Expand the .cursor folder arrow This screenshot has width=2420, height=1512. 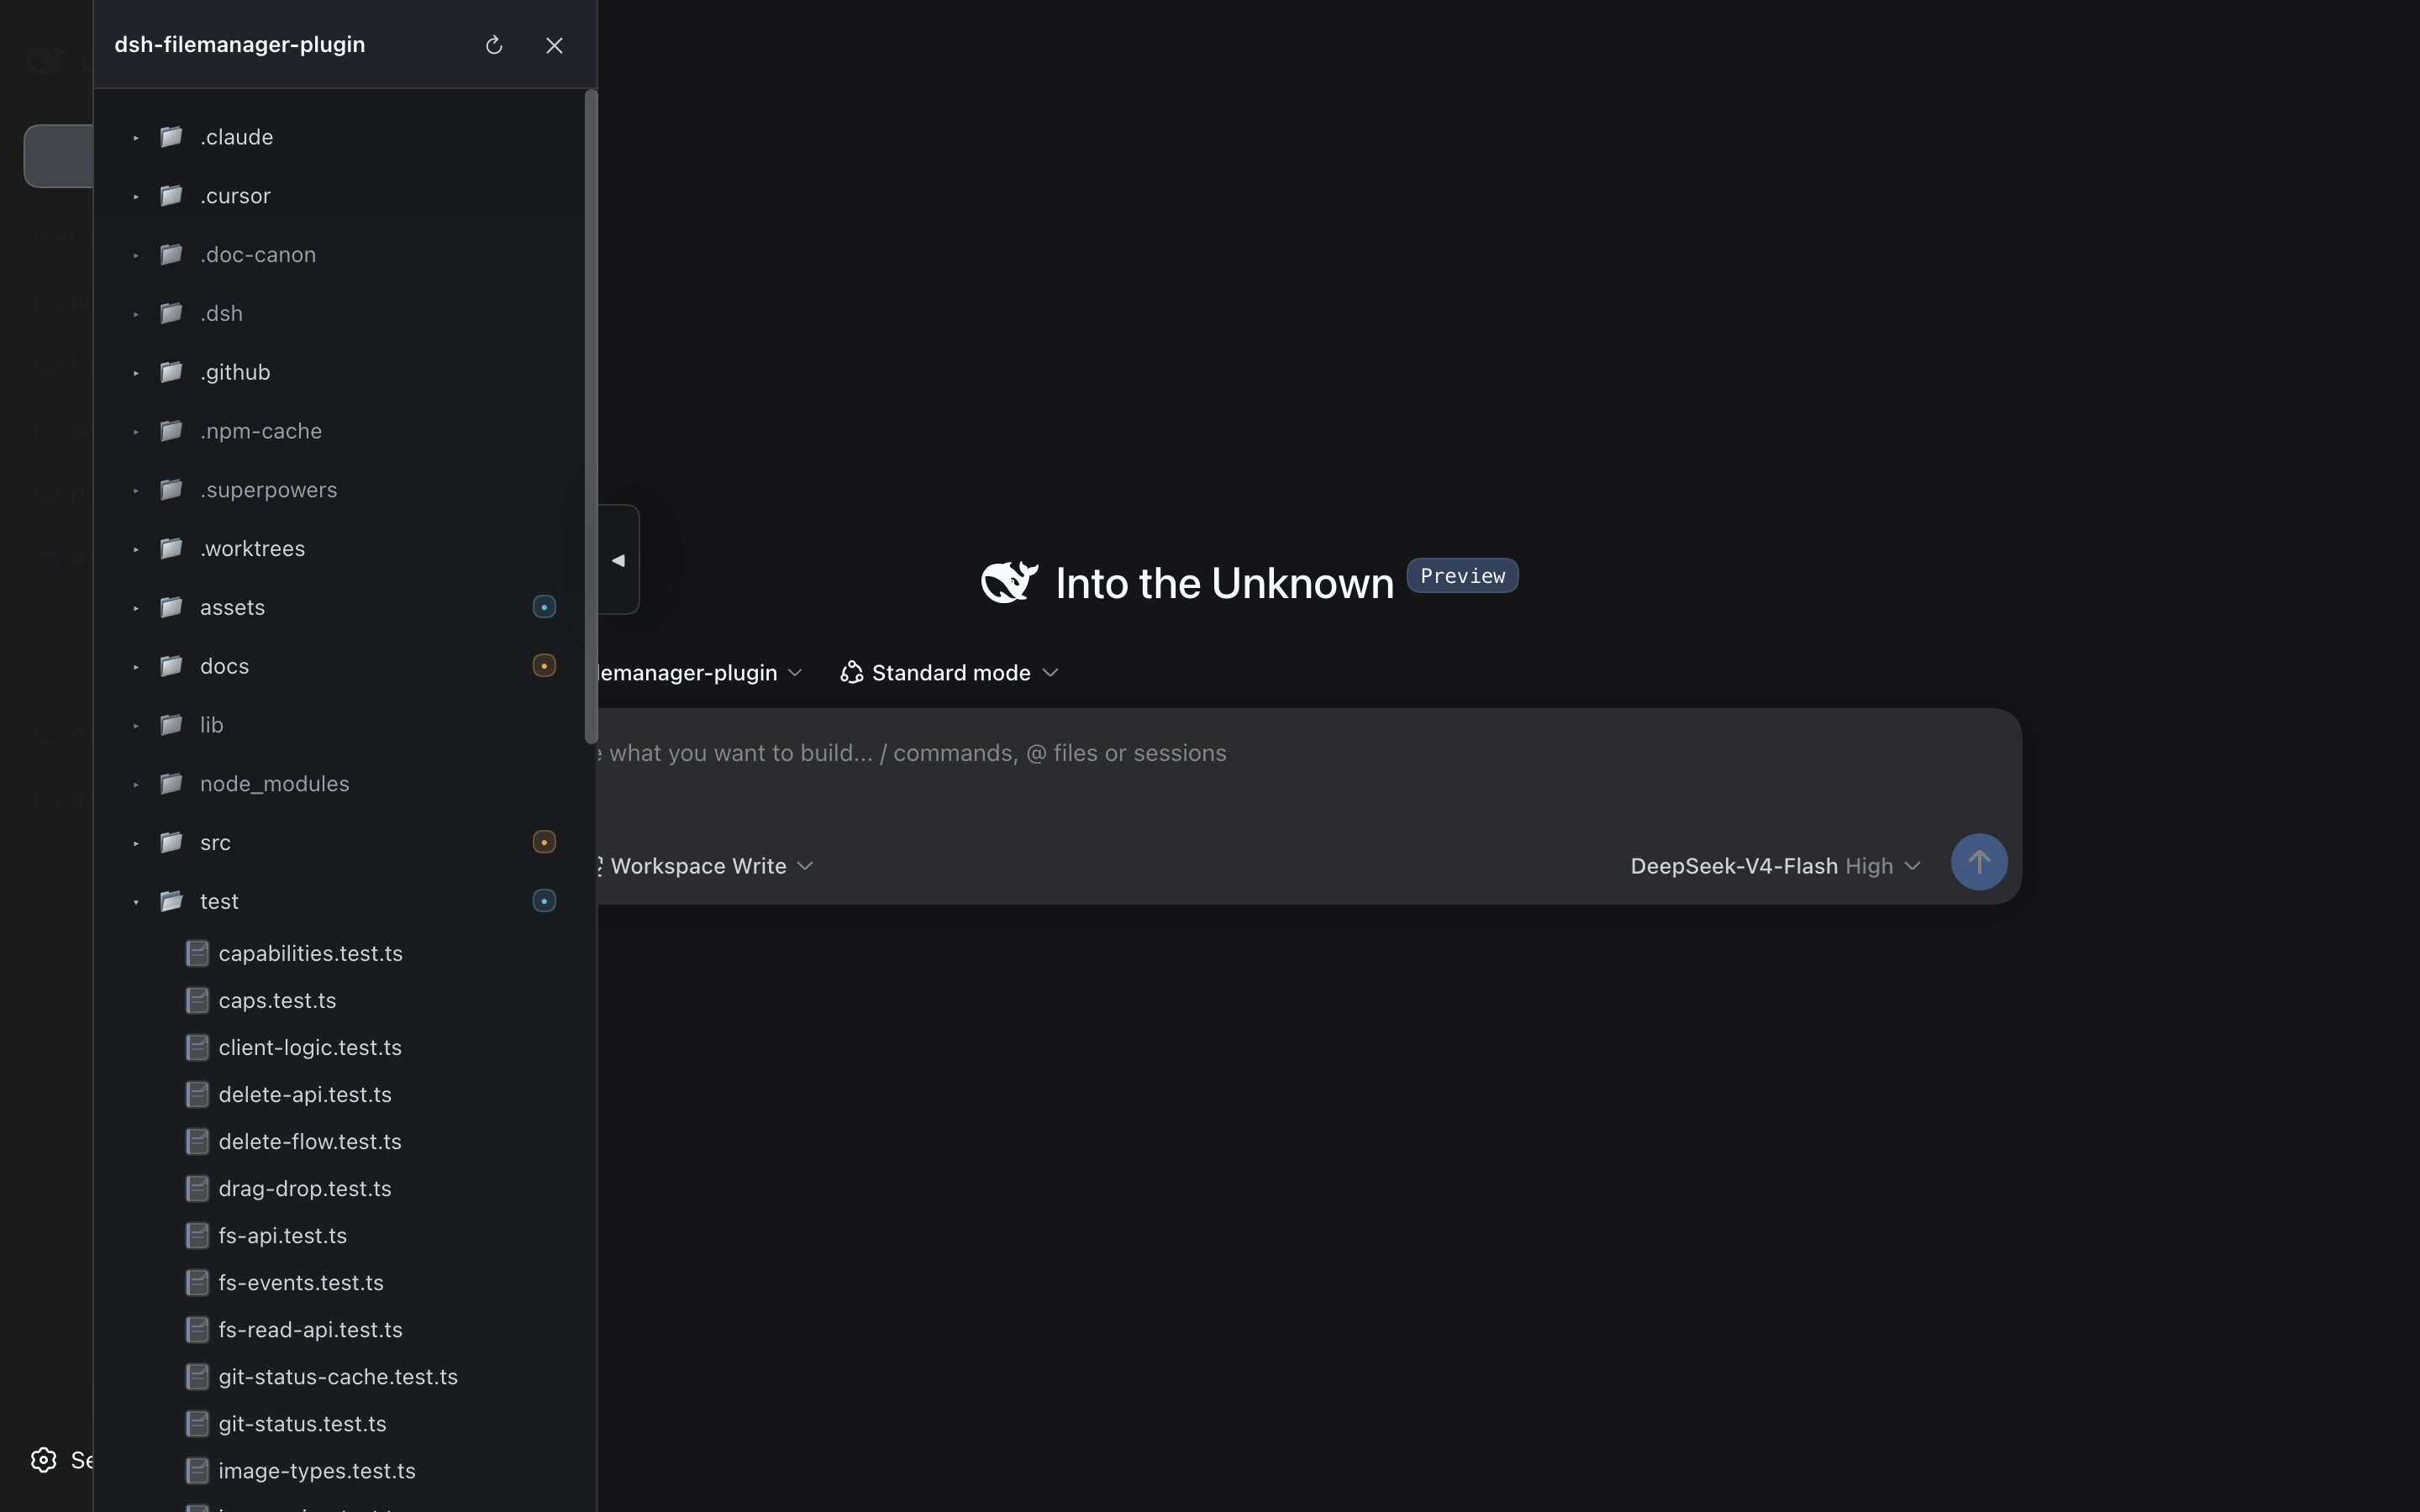pos(136,196)
